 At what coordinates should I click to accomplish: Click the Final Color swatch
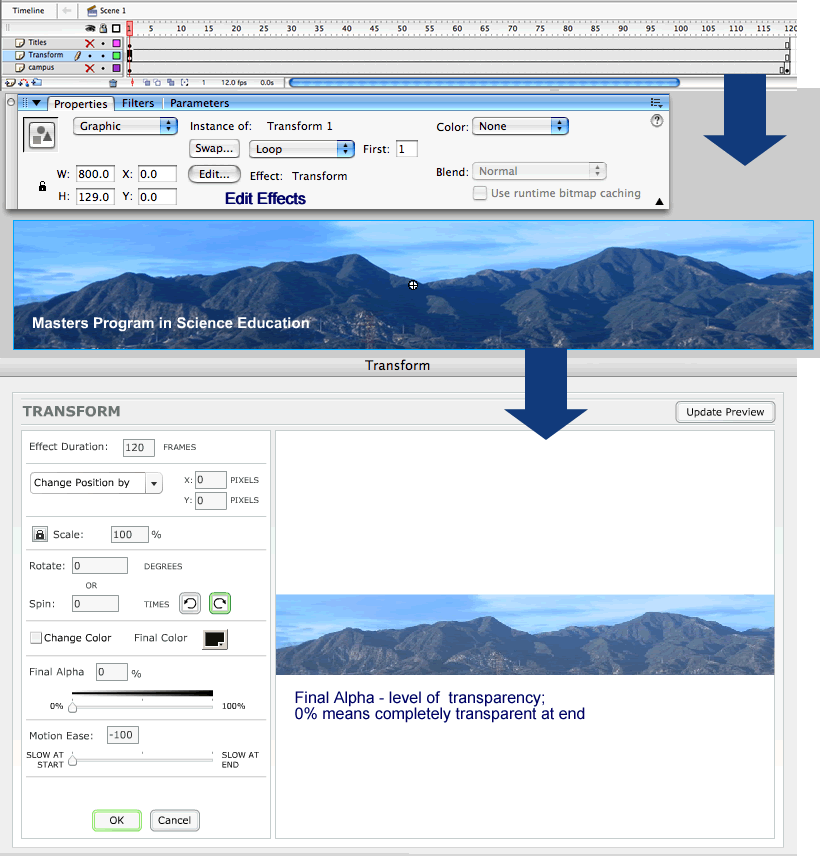[x=214, y=638]
